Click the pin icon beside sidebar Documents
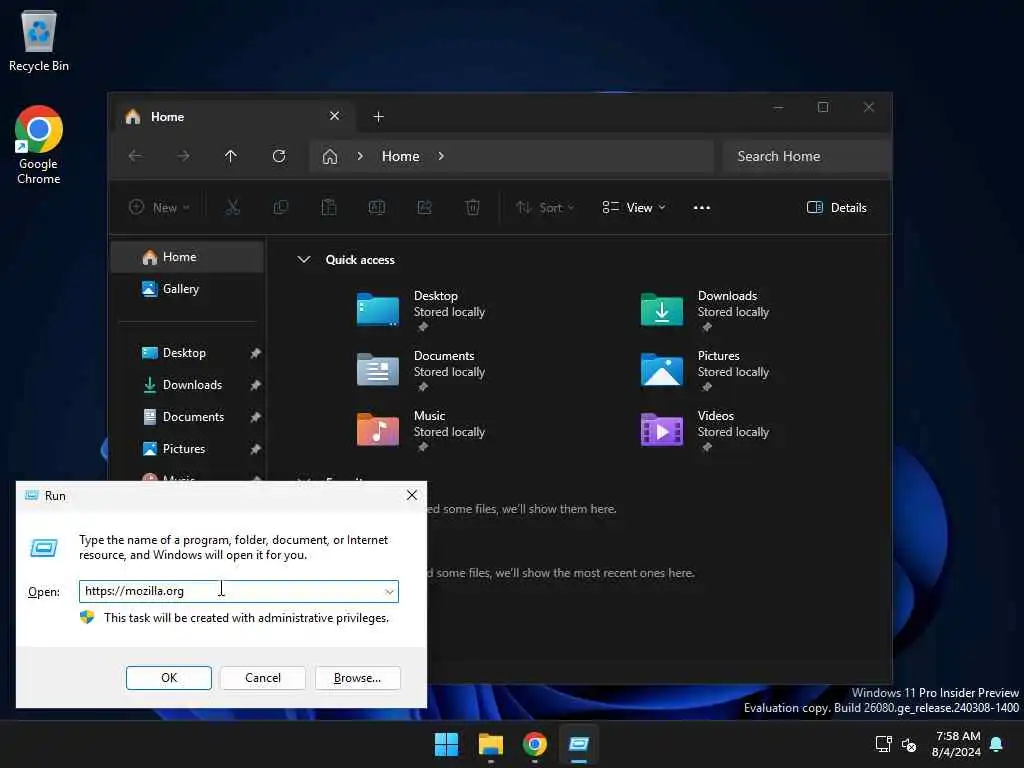 [255, 417]
